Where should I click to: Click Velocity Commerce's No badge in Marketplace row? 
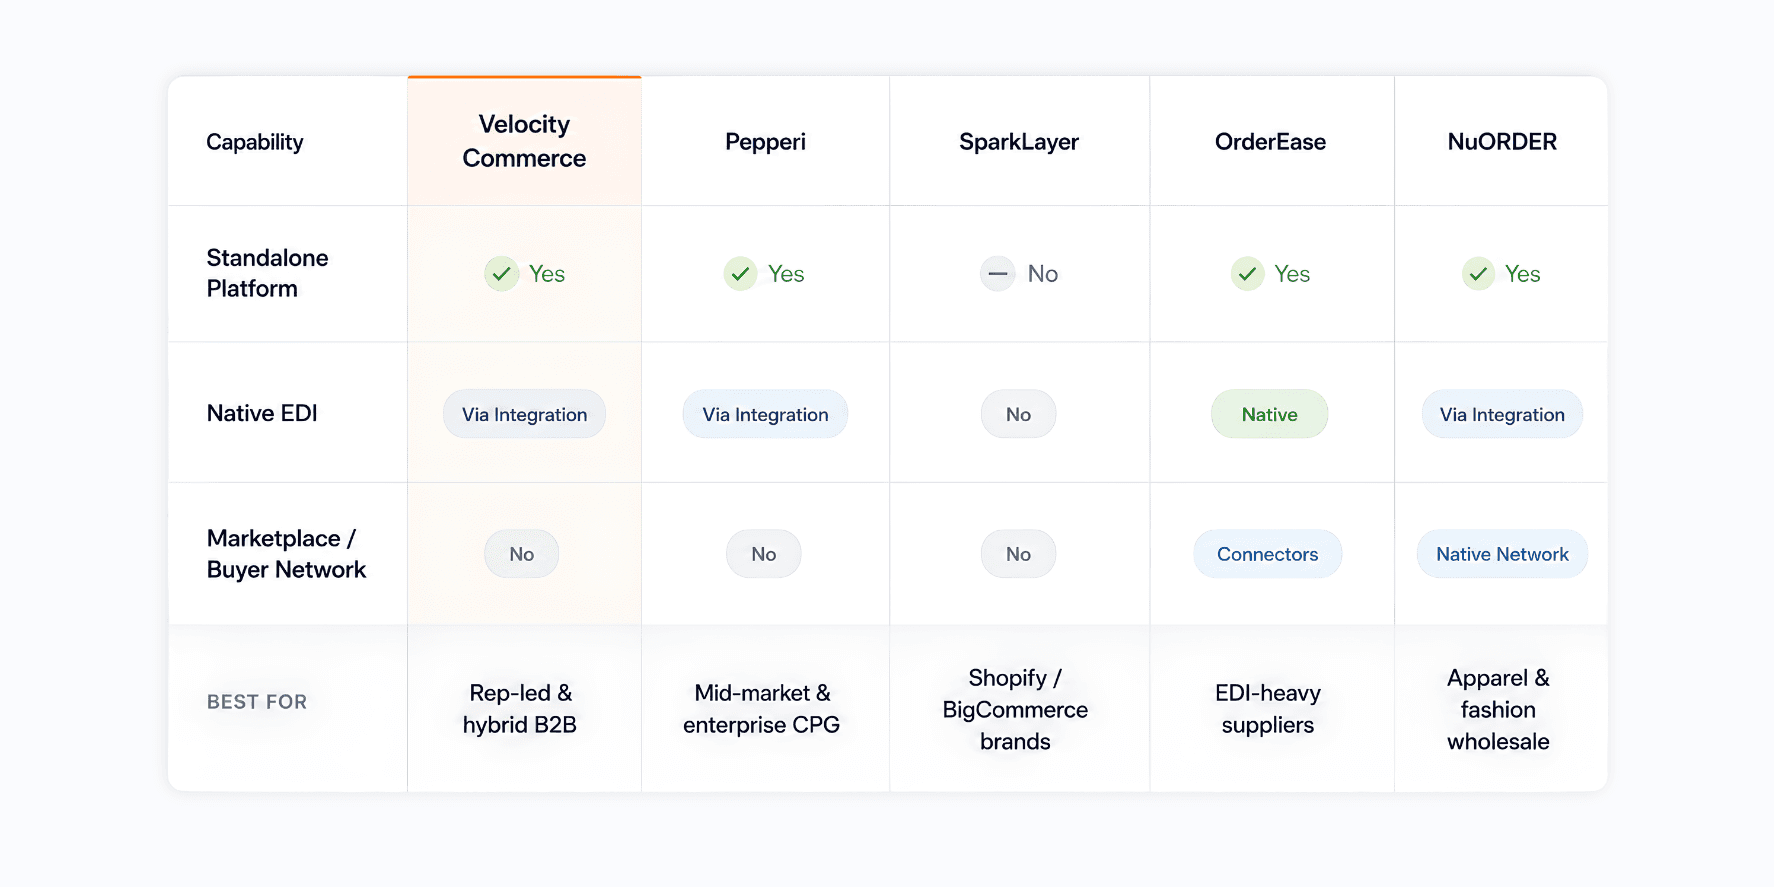tap(521, 554)
